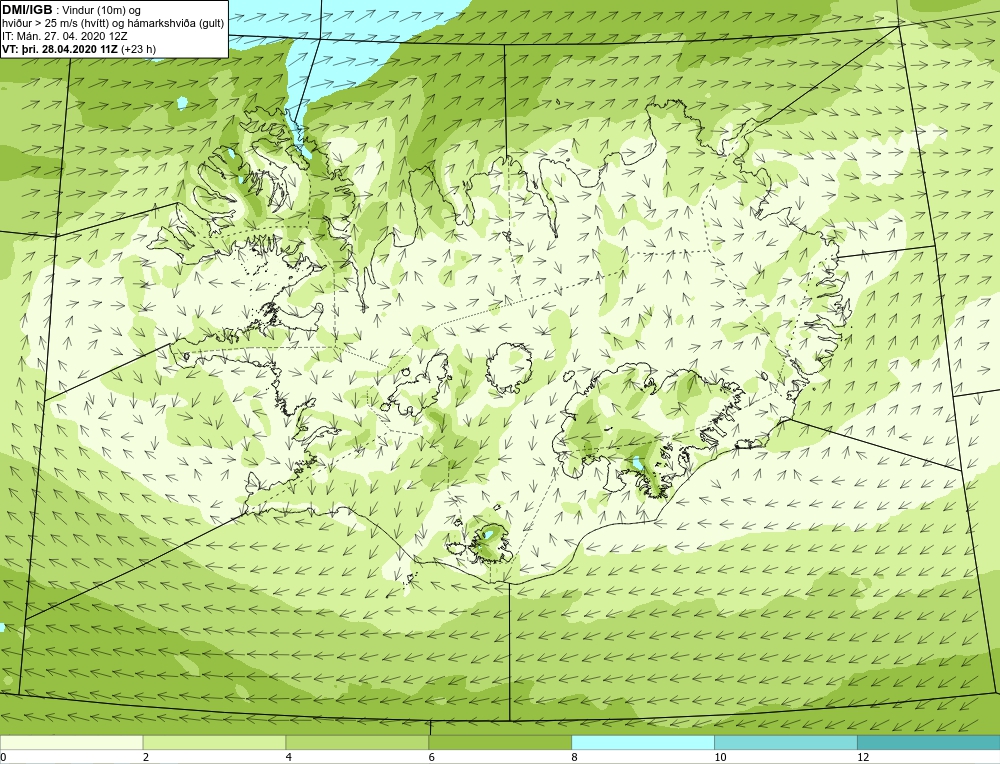Click the 'IT: Mán. 27. 04. 2020 12Z' line
This screenshot has width=1000, height=764.
click(x=65, y=36)
